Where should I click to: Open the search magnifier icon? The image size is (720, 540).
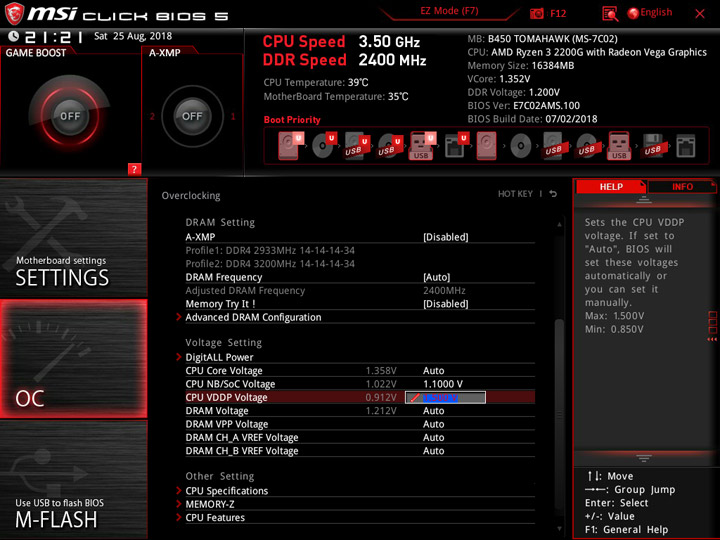pos(610,14)
